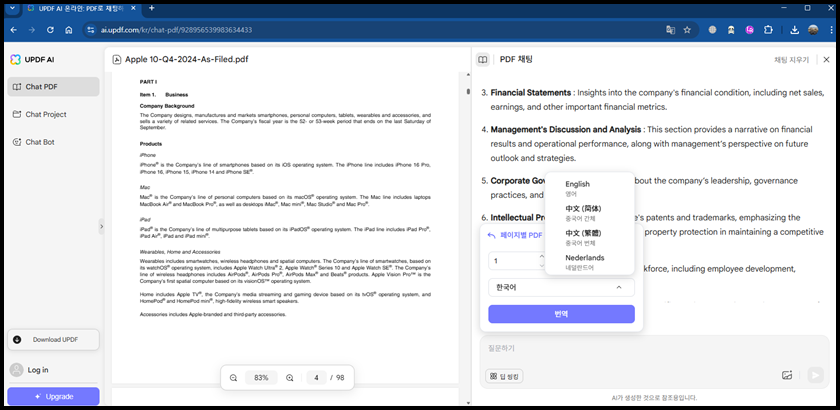
Task: Decrease the page number with down arrow
Action: pyautogui.click(x=541, y=265)
